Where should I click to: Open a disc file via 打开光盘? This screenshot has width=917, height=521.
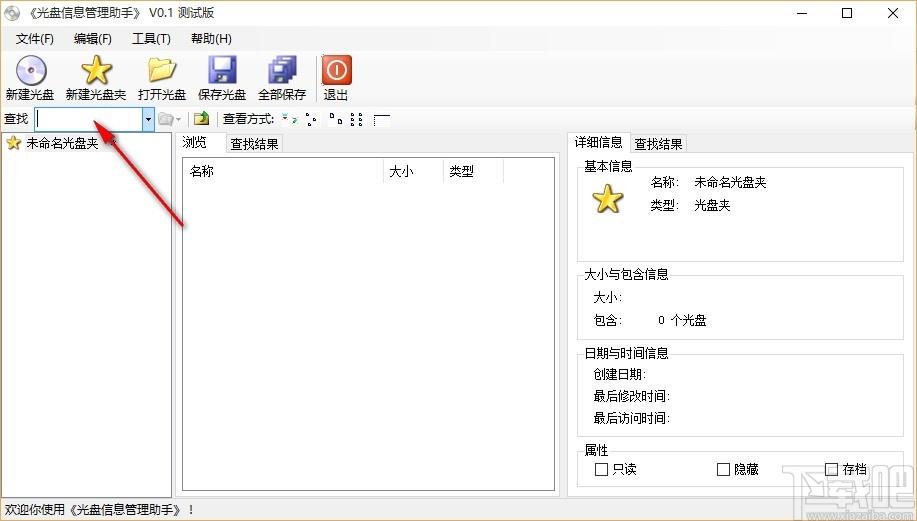(162, 78)
